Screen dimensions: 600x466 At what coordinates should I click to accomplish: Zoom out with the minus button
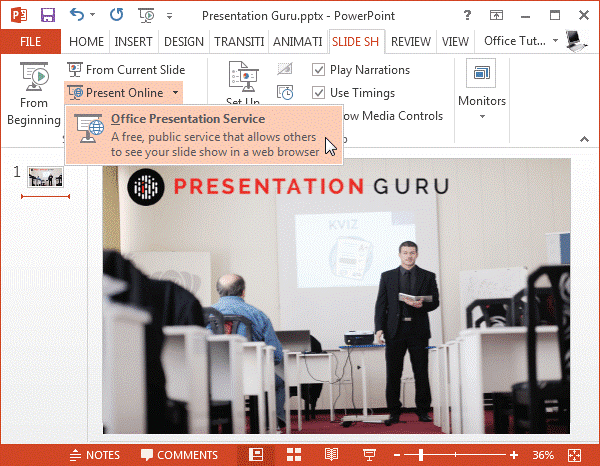[397, 455]
